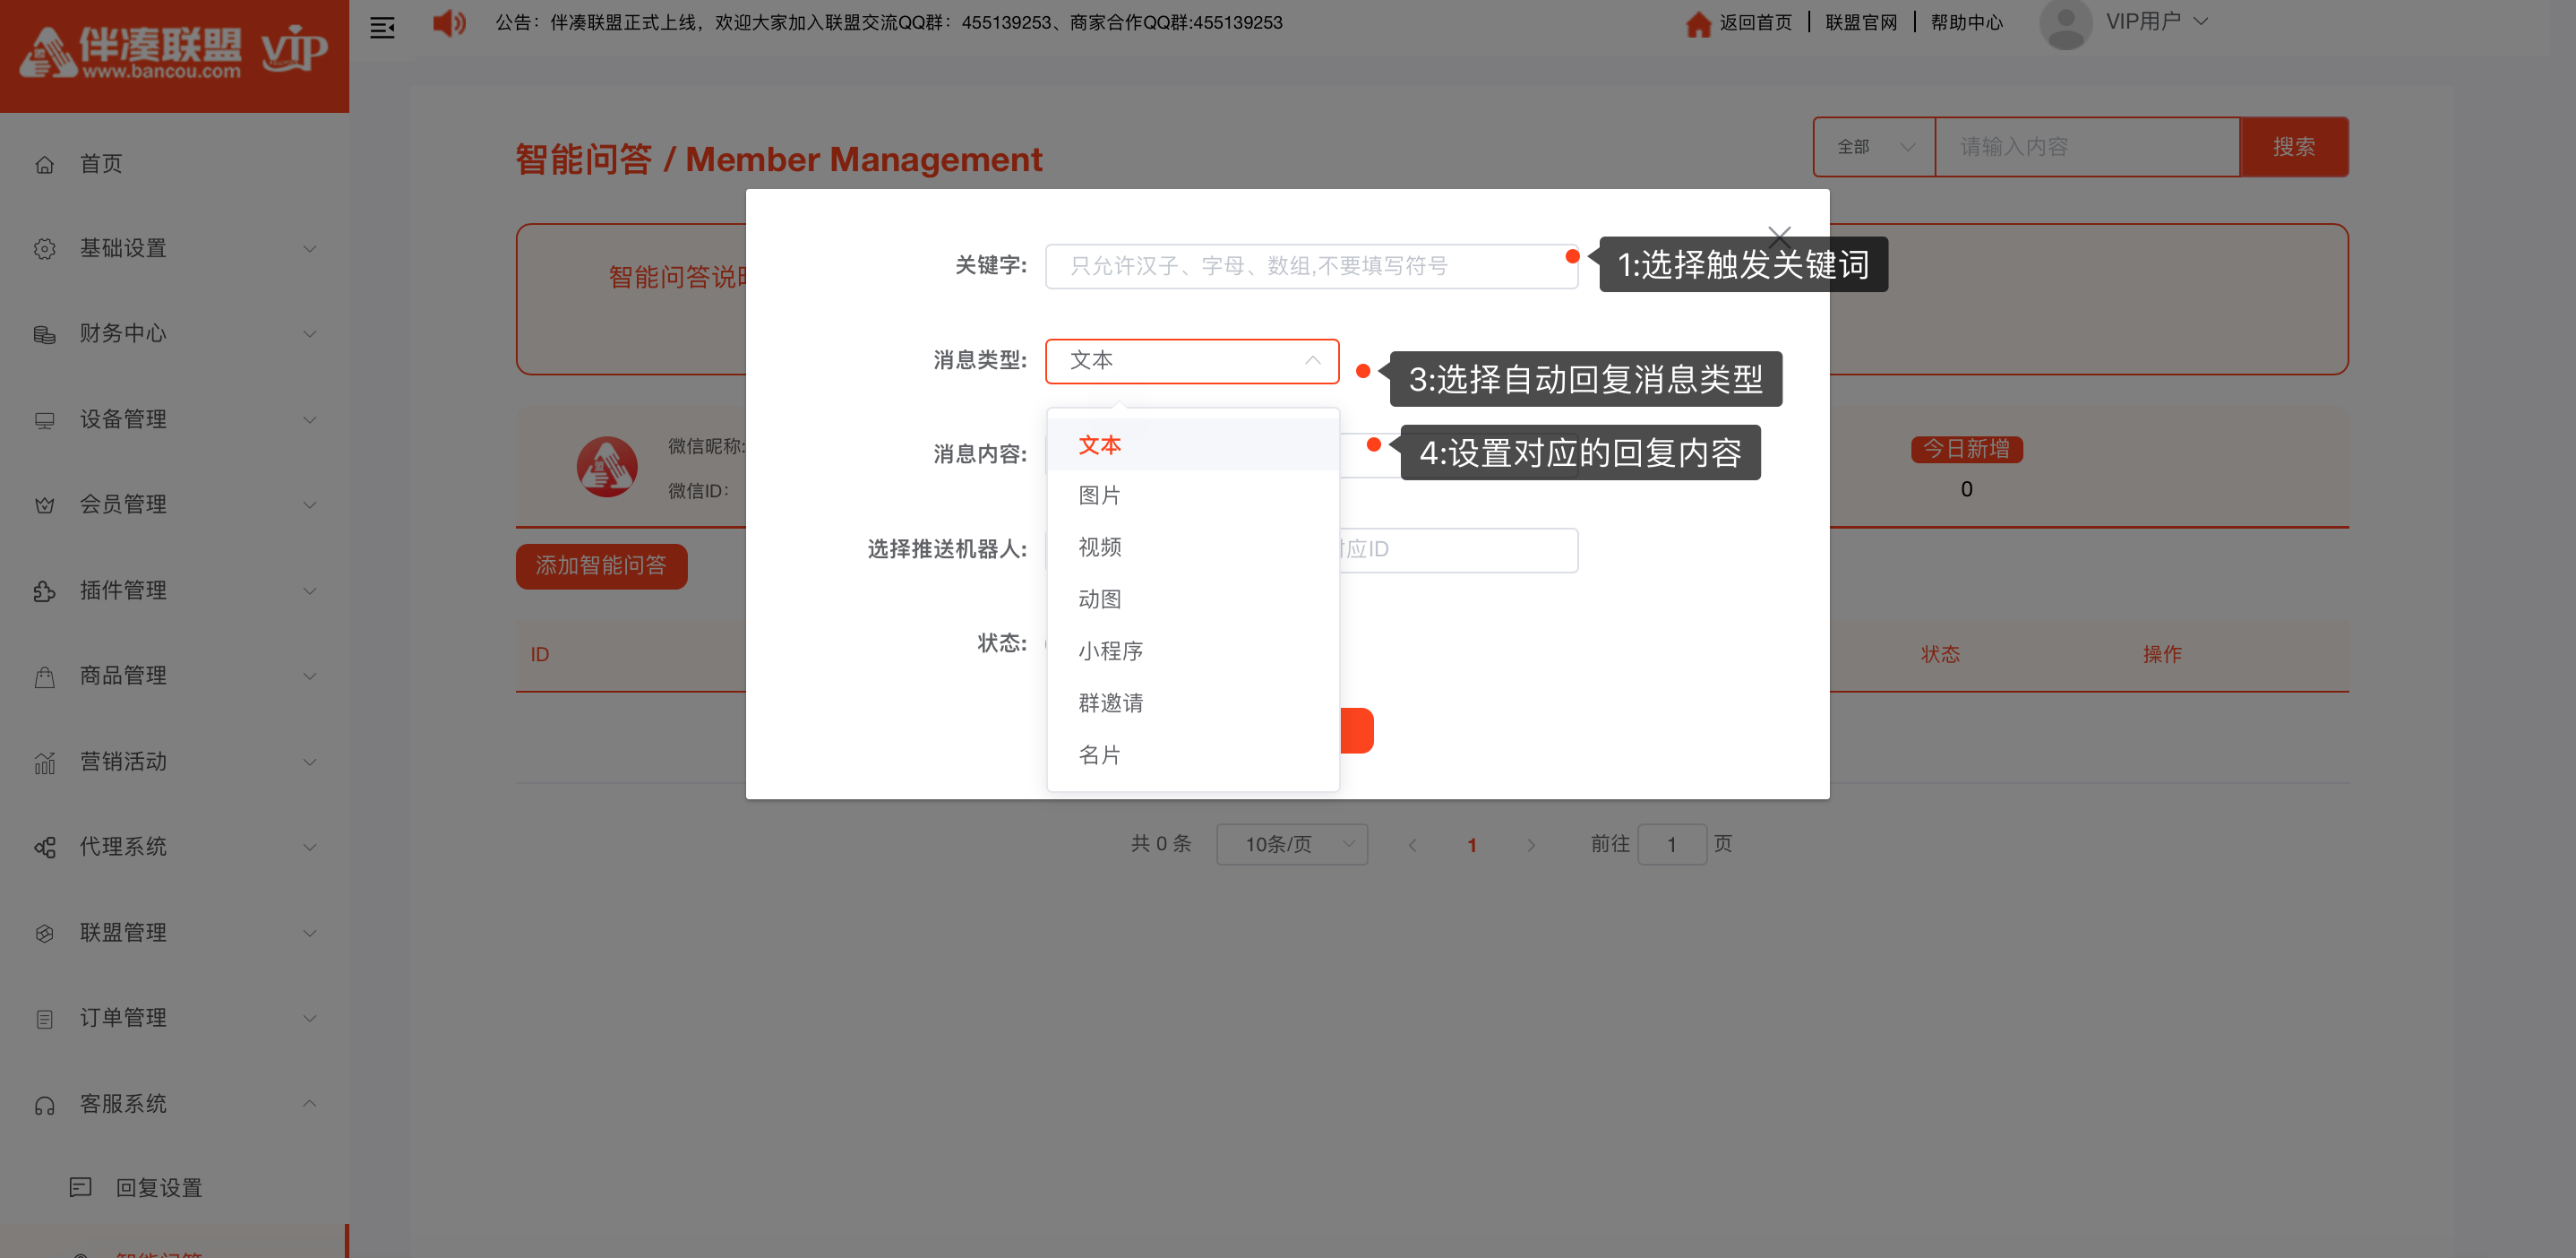Select 小程序 in message type list
The image size is (2576, 1258).
tap(1192, 652)
